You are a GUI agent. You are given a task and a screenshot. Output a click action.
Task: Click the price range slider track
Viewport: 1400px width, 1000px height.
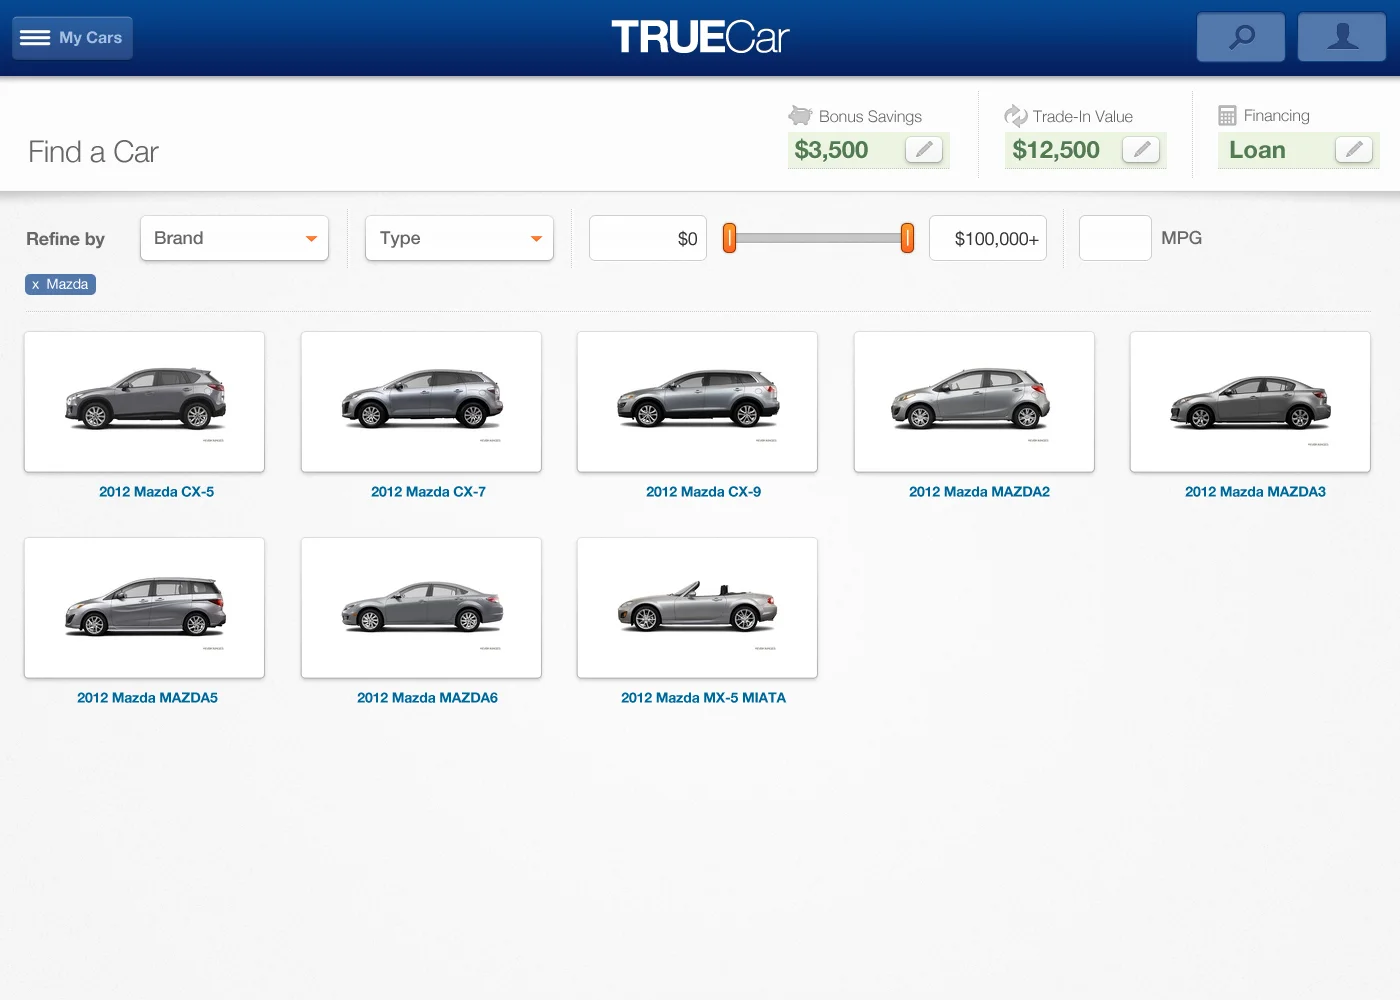(x=818, y=238)
